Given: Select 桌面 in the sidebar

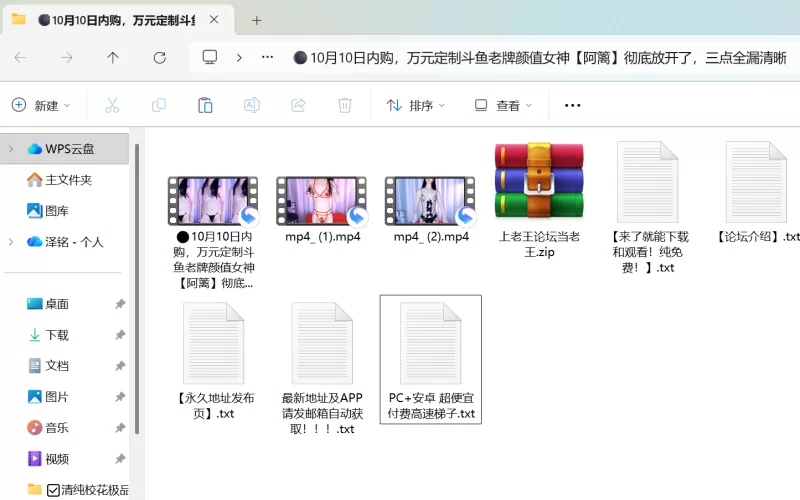Looking at the screenshot, I should tap(57, 304).
